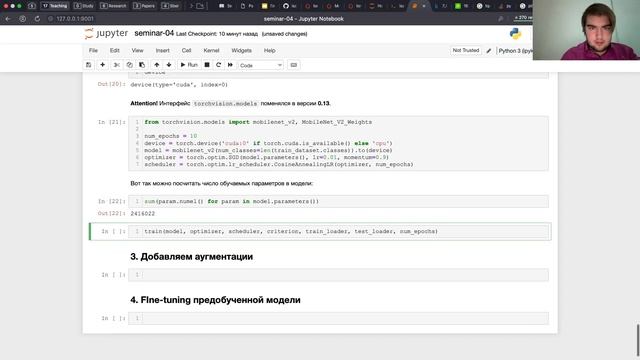Image resolution: width=640 pixels, height=360 pixels.
Task: Go back with browser back arrow
Action: [8, 19]
